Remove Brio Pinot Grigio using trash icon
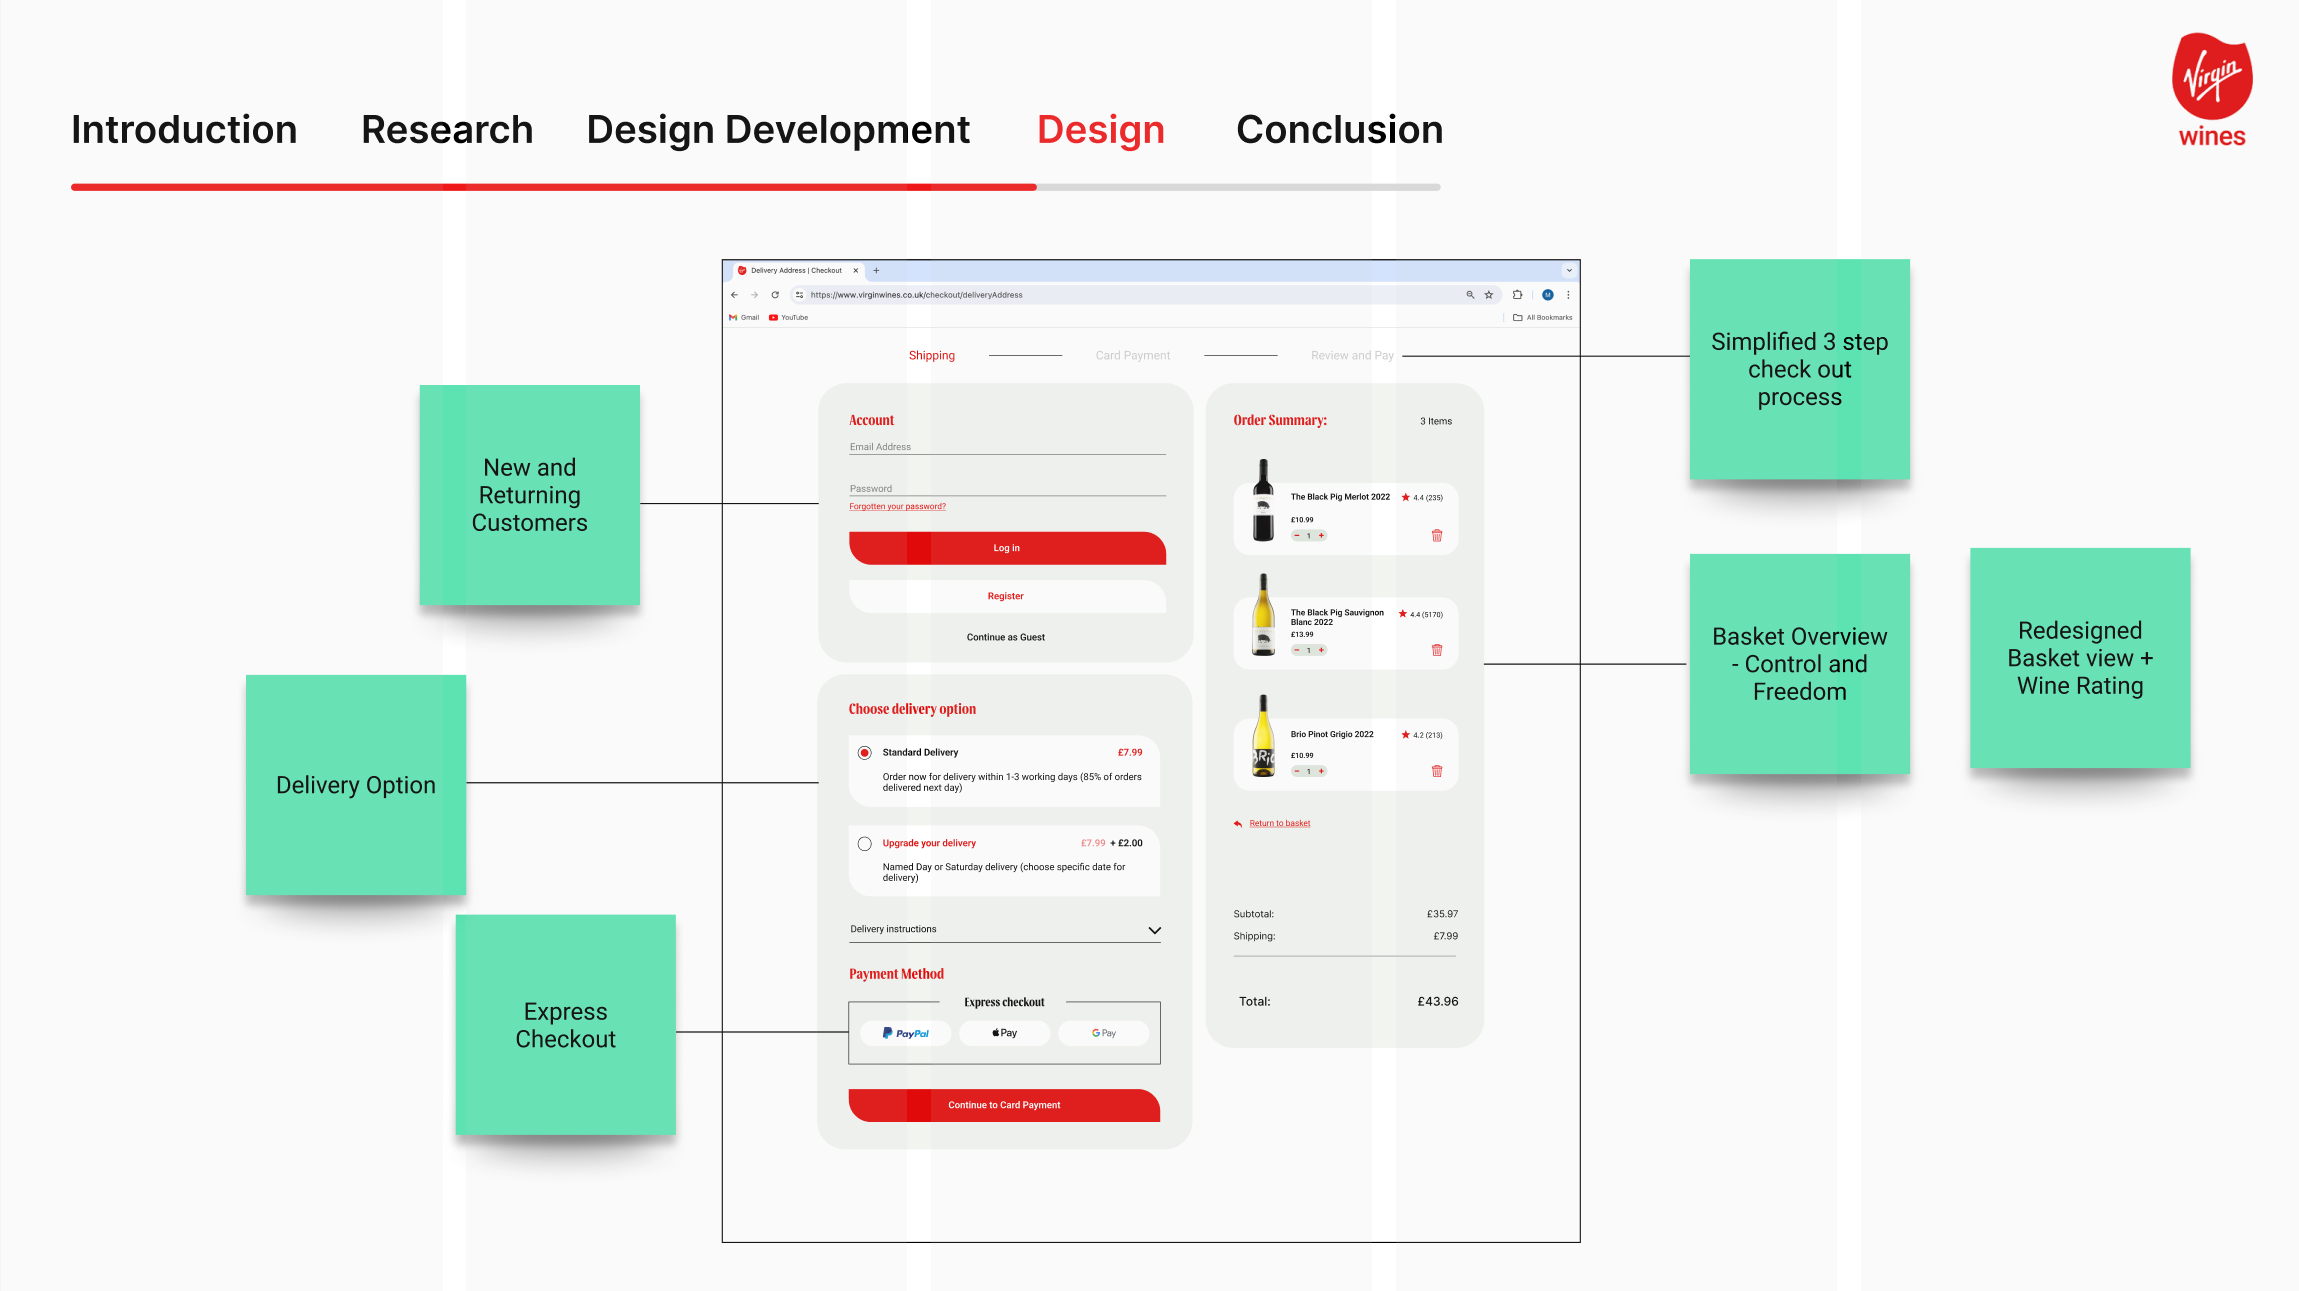2299x1291 pixels. 1437,771
